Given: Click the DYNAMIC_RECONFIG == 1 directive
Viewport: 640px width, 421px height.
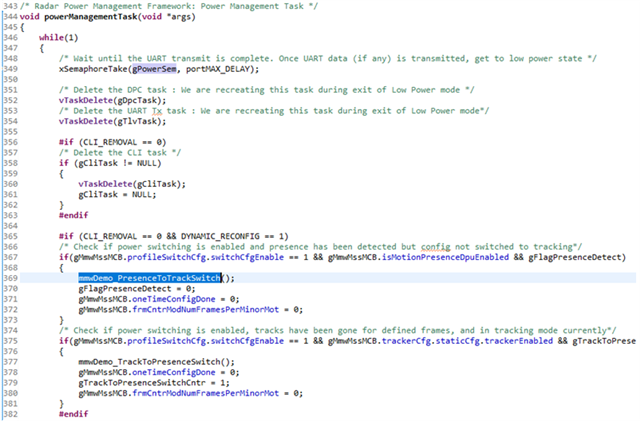Looking at the screenshot, I should click(232, 236).
